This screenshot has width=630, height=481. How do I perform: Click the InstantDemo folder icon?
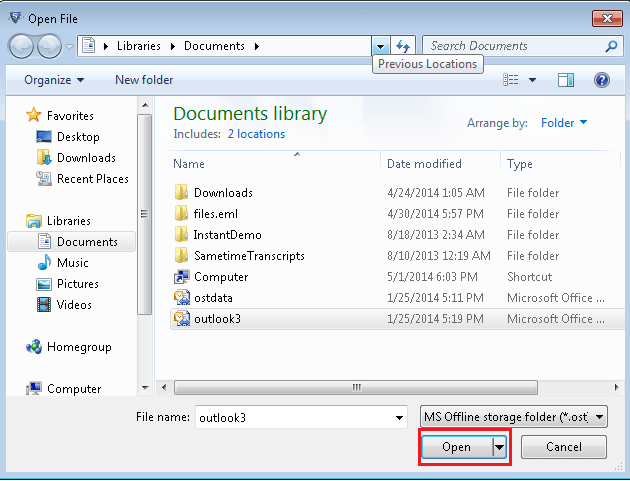[182, 235]
